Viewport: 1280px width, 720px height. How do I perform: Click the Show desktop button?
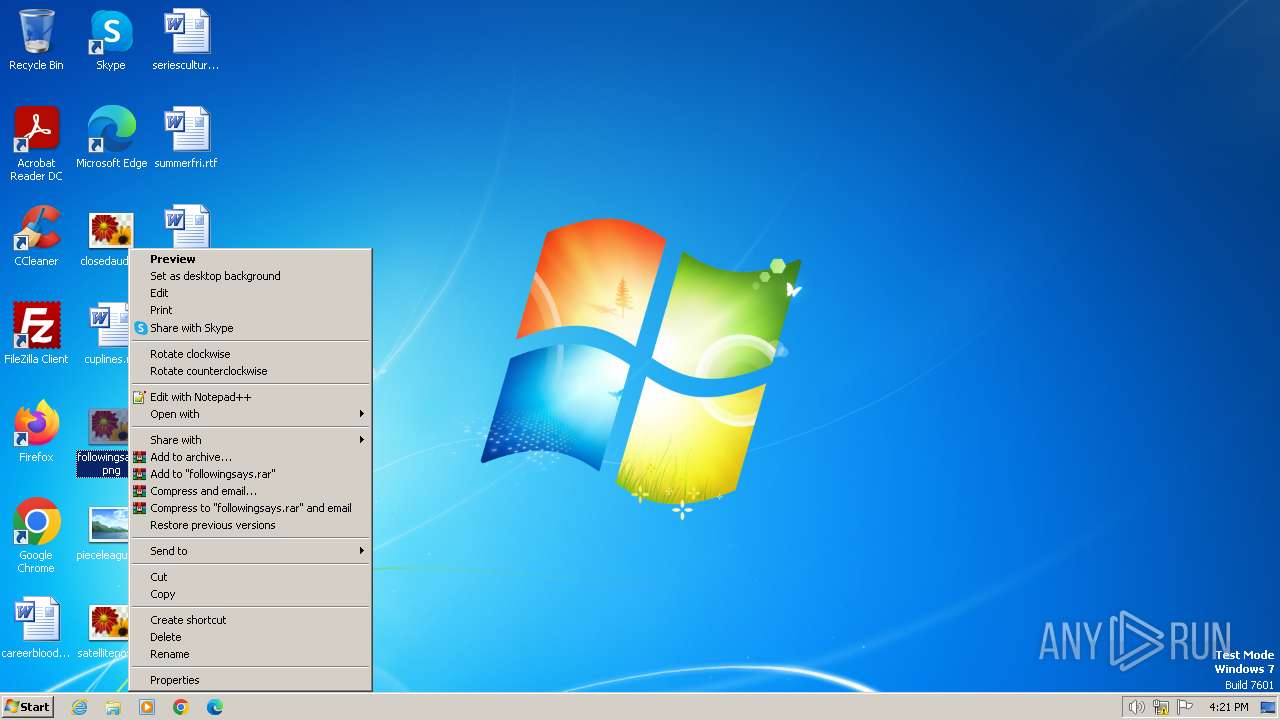coord(1268,707)
